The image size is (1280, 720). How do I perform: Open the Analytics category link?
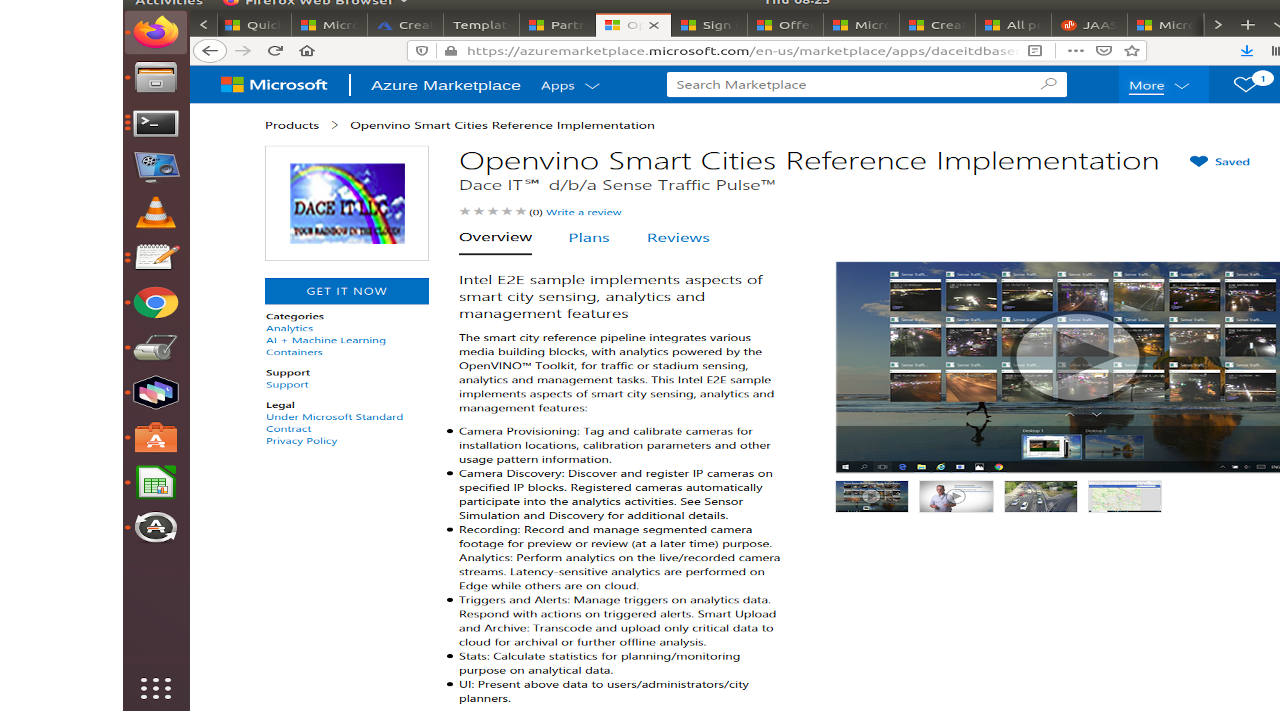click(x=289, y=328)
